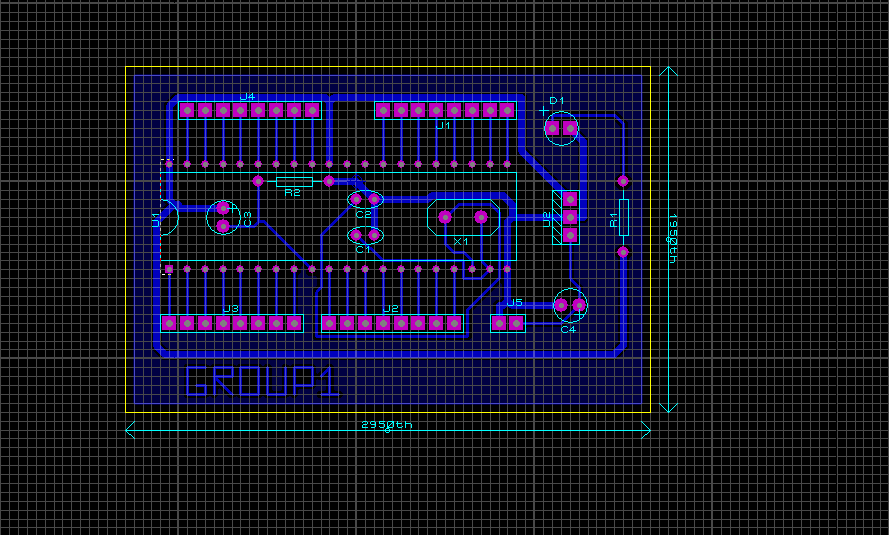Select the right pad of diode D1
Viewport: 889px width, 535px height.
[x=570, y=129]
